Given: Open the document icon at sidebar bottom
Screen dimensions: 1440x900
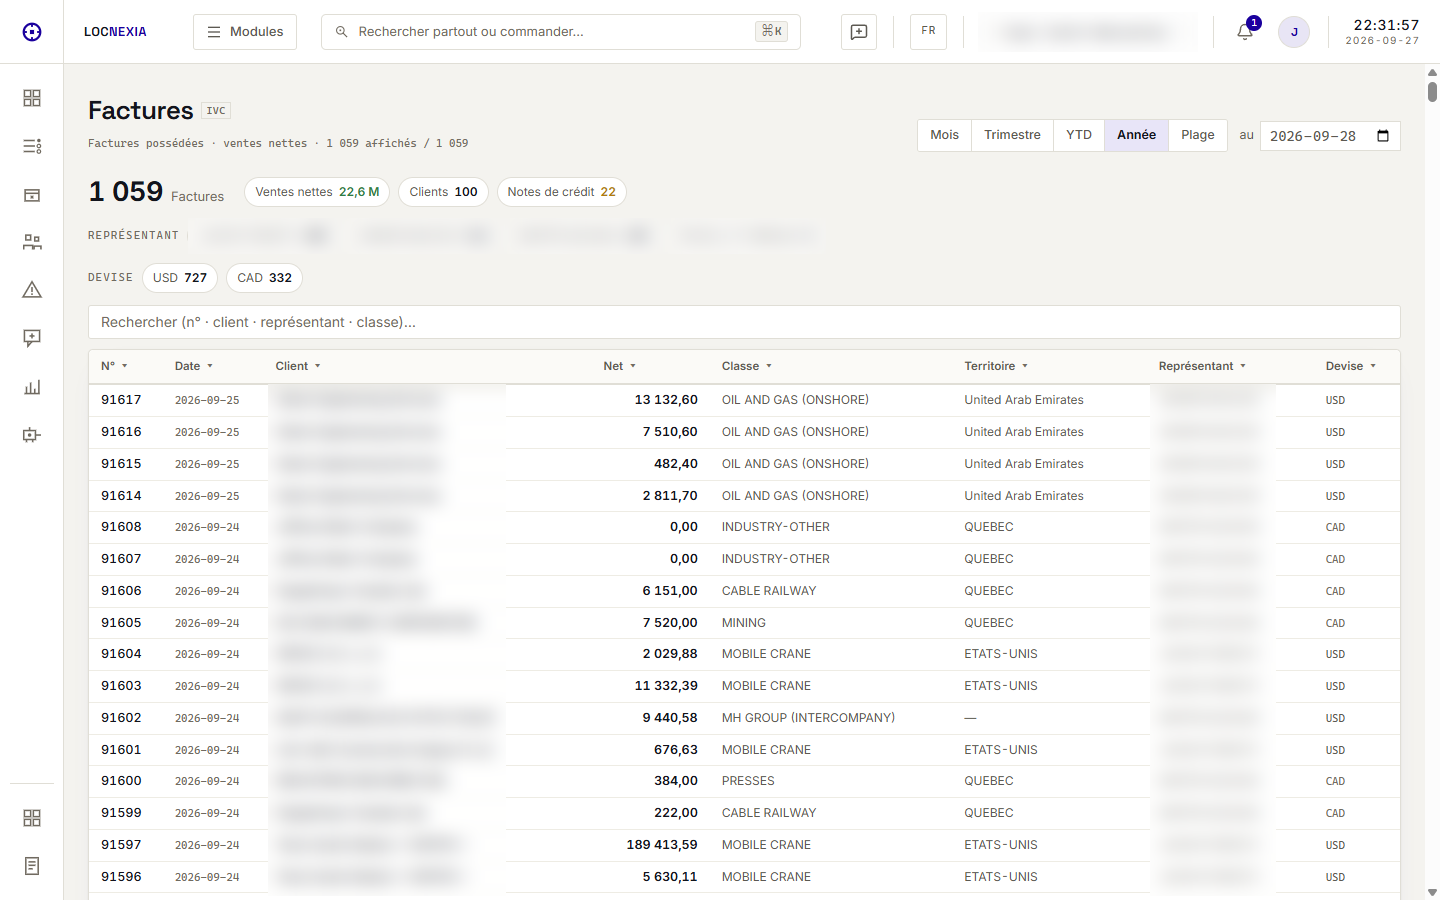Looking at the screenshot, I should (x=32, y=866).
